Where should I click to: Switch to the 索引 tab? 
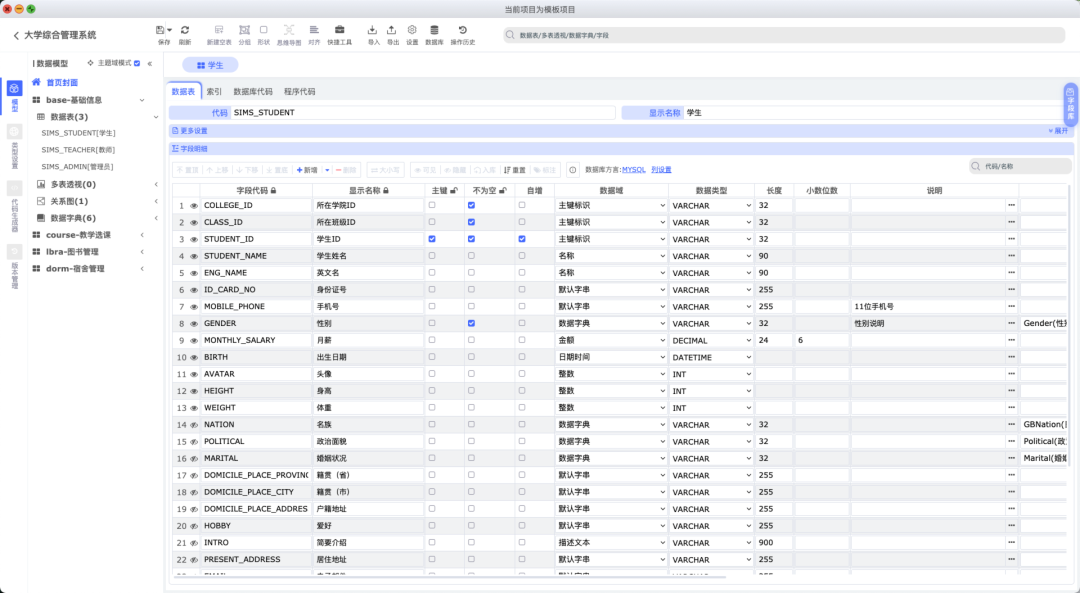pos(214,92)
